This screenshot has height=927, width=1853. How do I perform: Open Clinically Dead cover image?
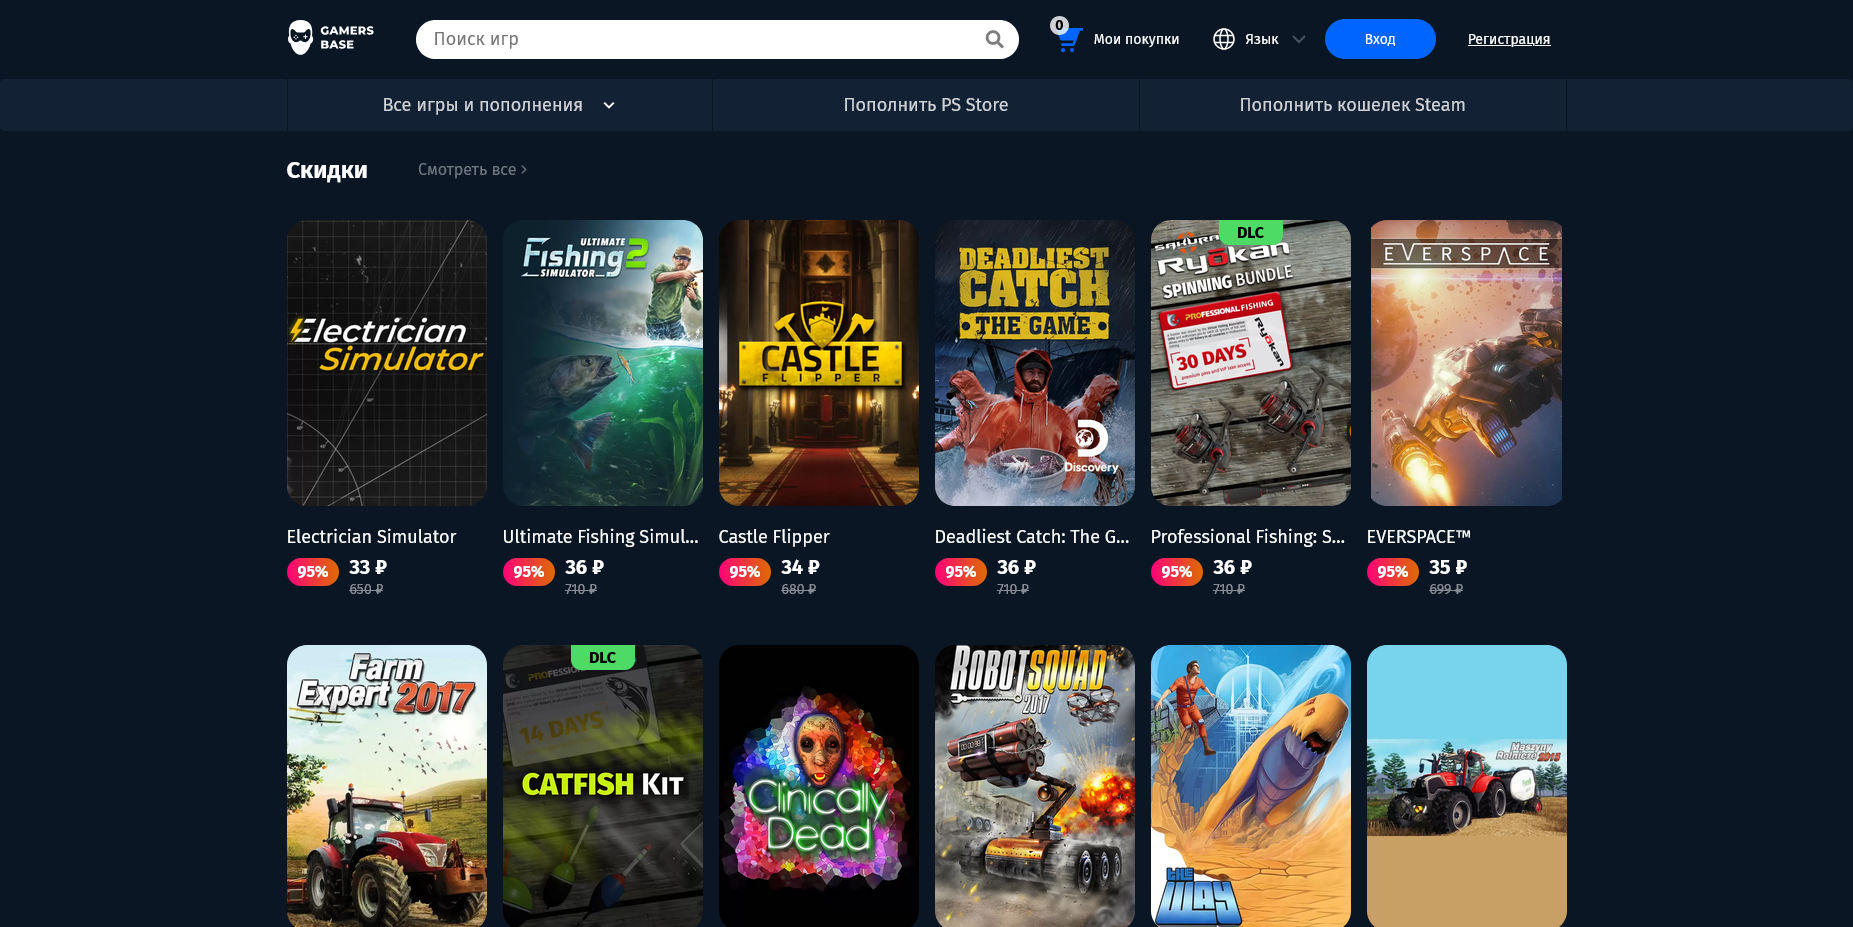click(x=819, y=786)
